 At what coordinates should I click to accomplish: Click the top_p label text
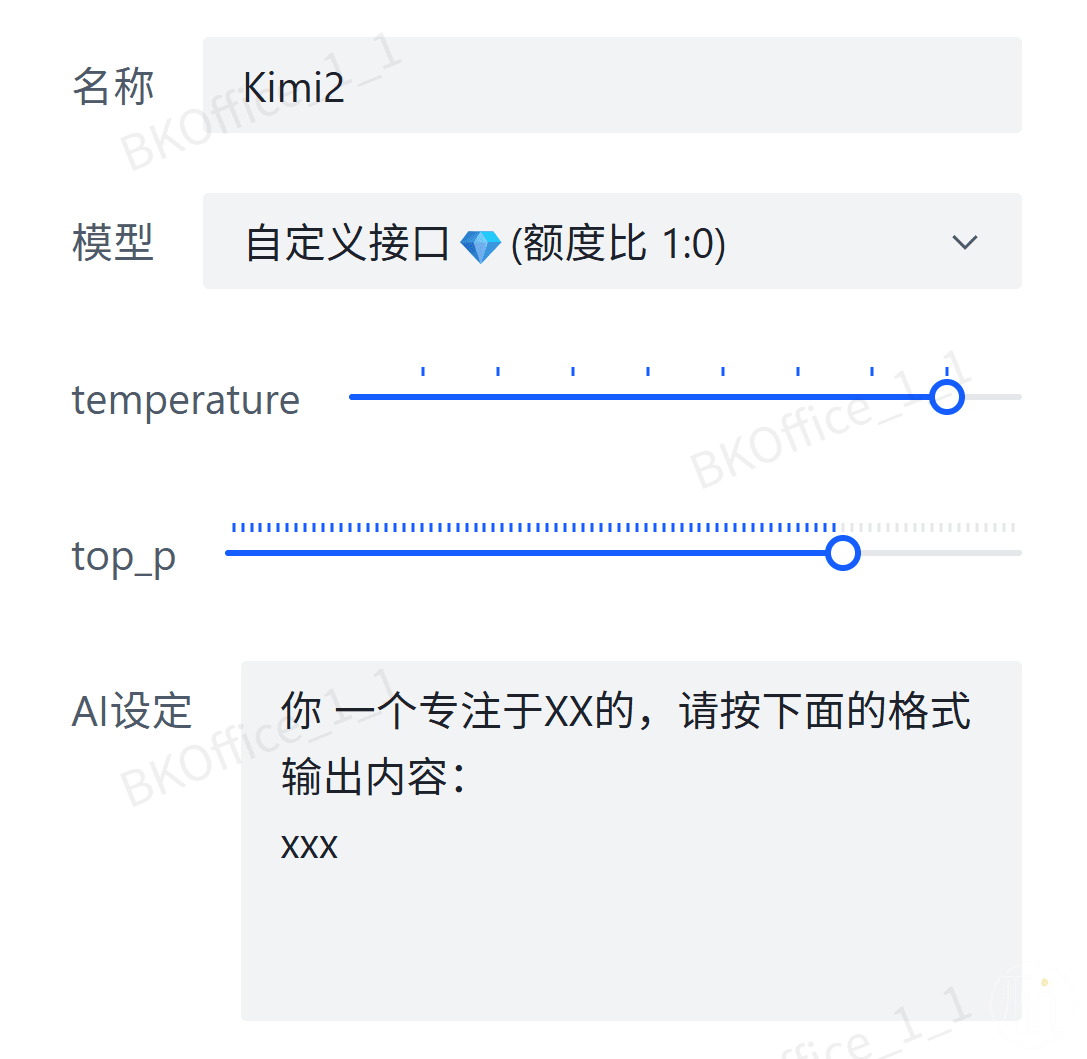(124, 557)
